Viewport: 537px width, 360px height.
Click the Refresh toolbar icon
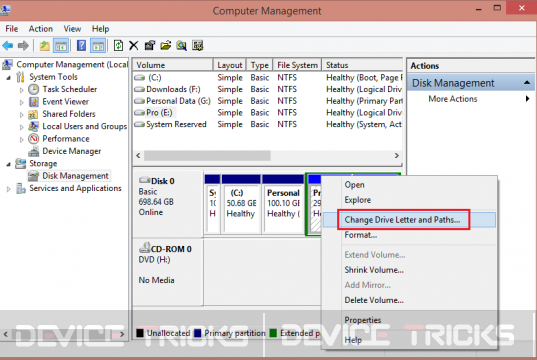(x=118, y=45)
